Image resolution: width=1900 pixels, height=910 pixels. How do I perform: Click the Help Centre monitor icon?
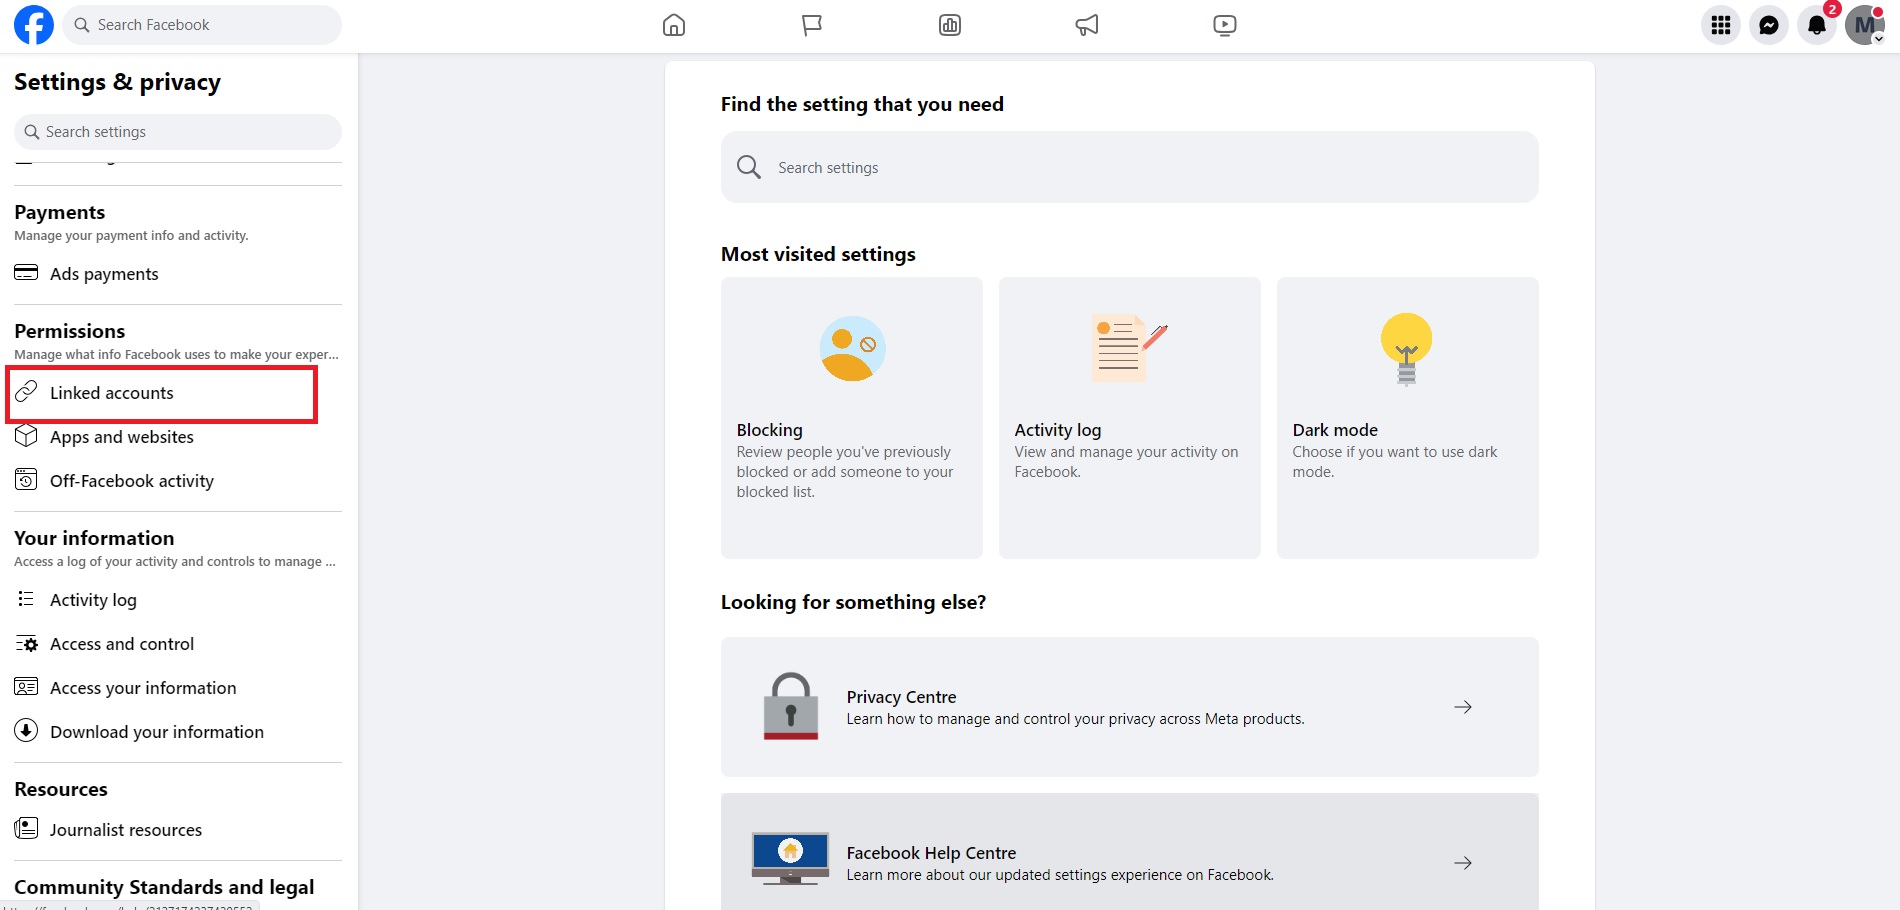791,859
